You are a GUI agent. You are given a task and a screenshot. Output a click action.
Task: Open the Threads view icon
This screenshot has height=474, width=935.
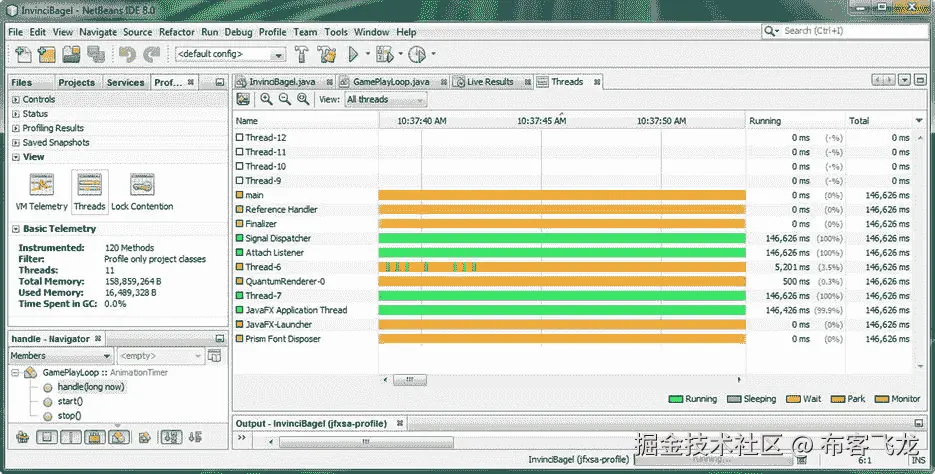89,192
